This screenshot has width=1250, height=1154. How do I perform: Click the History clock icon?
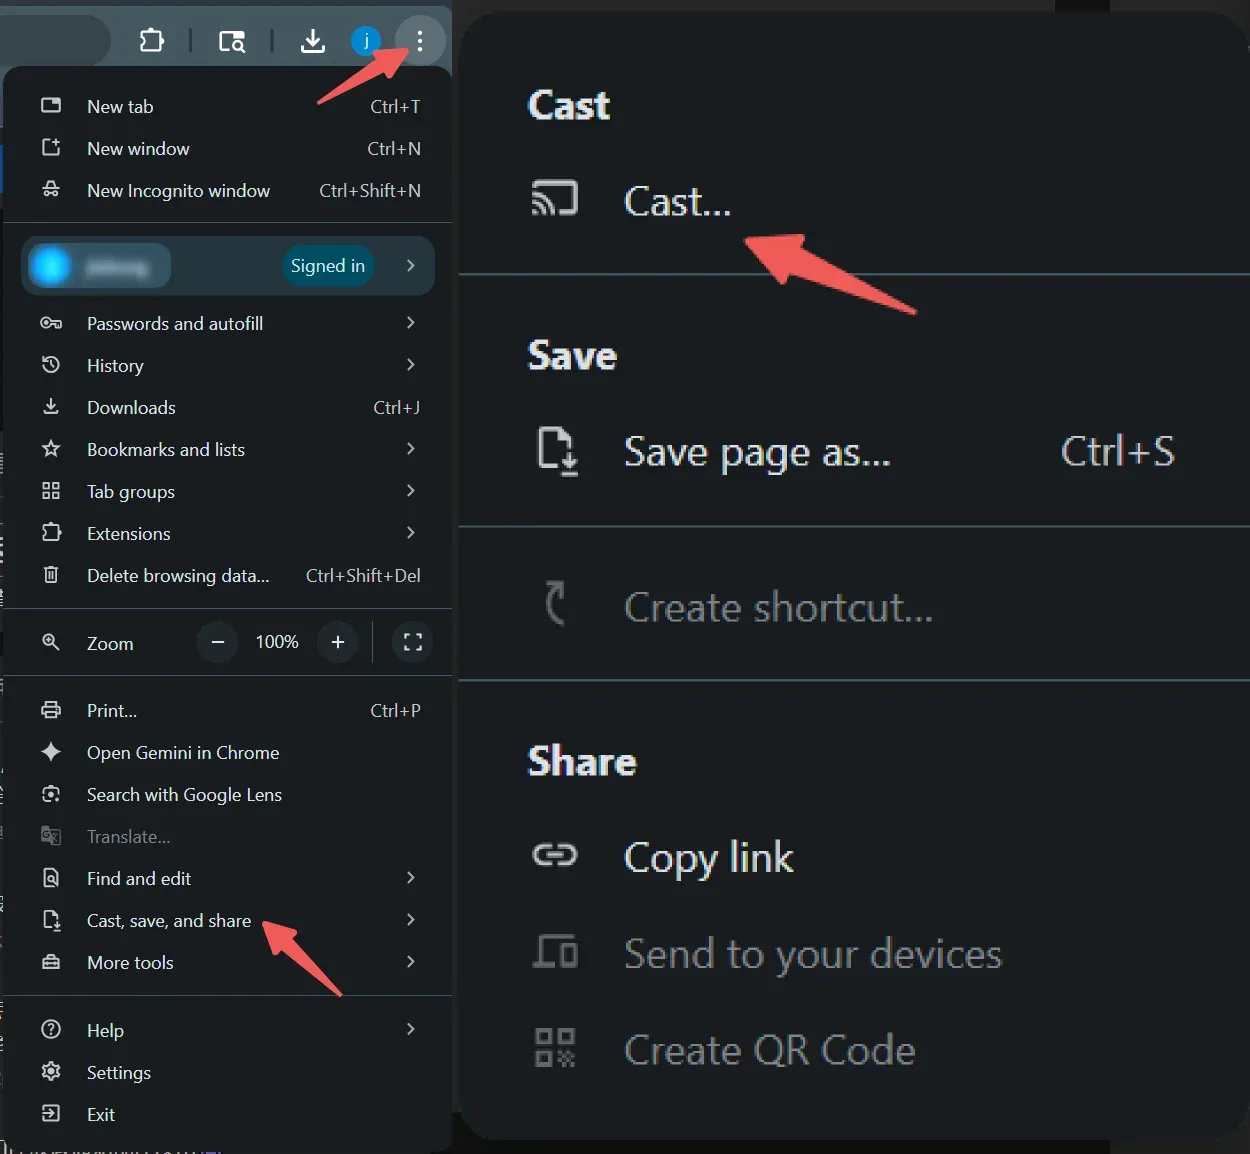pyautogui.click(x=51, y=365)
